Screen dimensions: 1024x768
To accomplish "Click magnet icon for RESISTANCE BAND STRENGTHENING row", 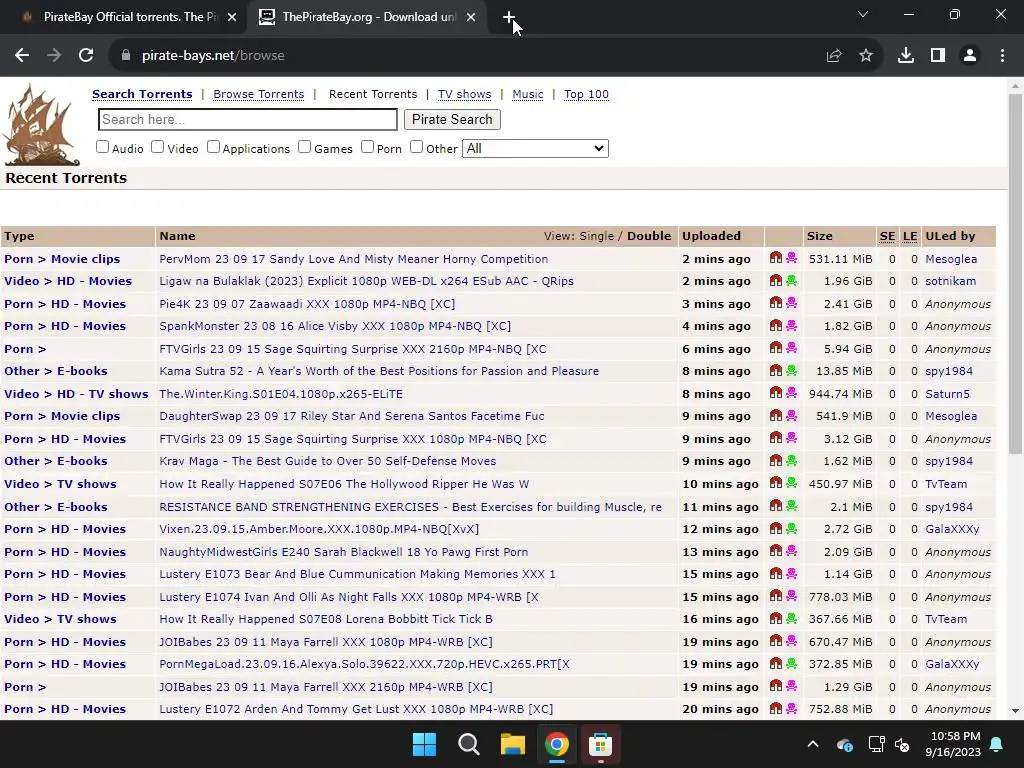I will tap(776, 506).
